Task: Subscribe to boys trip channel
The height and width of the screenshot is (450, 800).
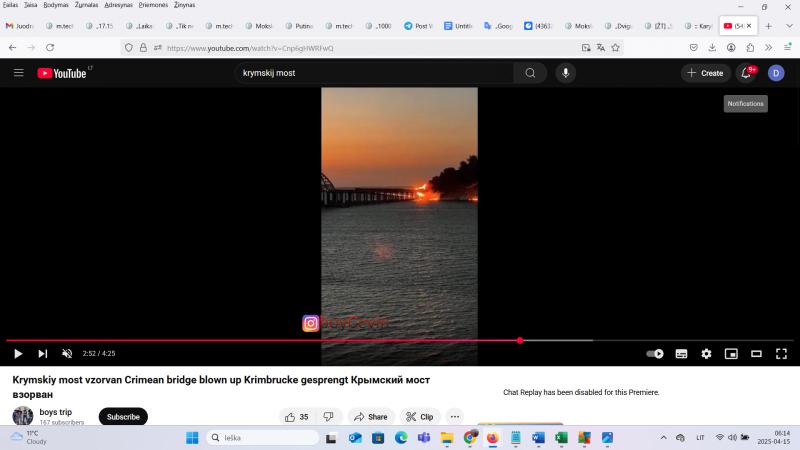Action: (123, 417)
